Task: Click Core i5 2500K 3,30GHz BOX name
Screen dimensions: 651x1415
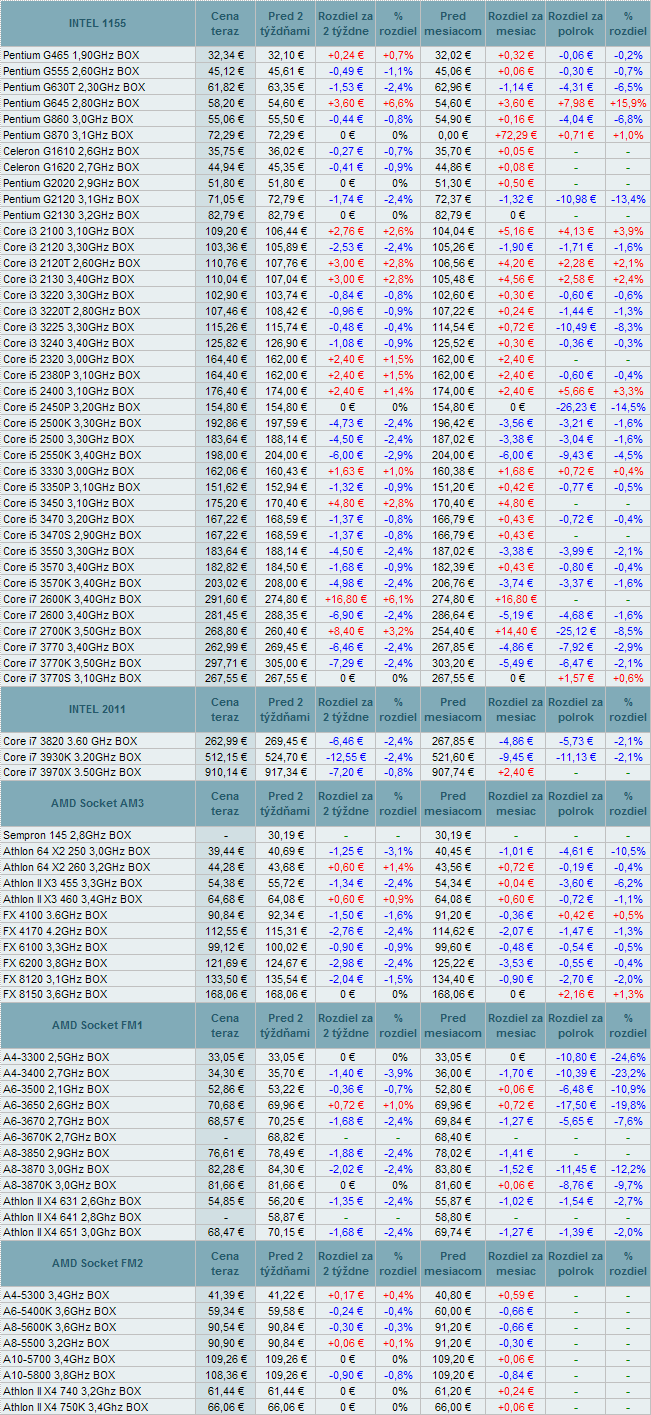Action: (x=71, y=422)
